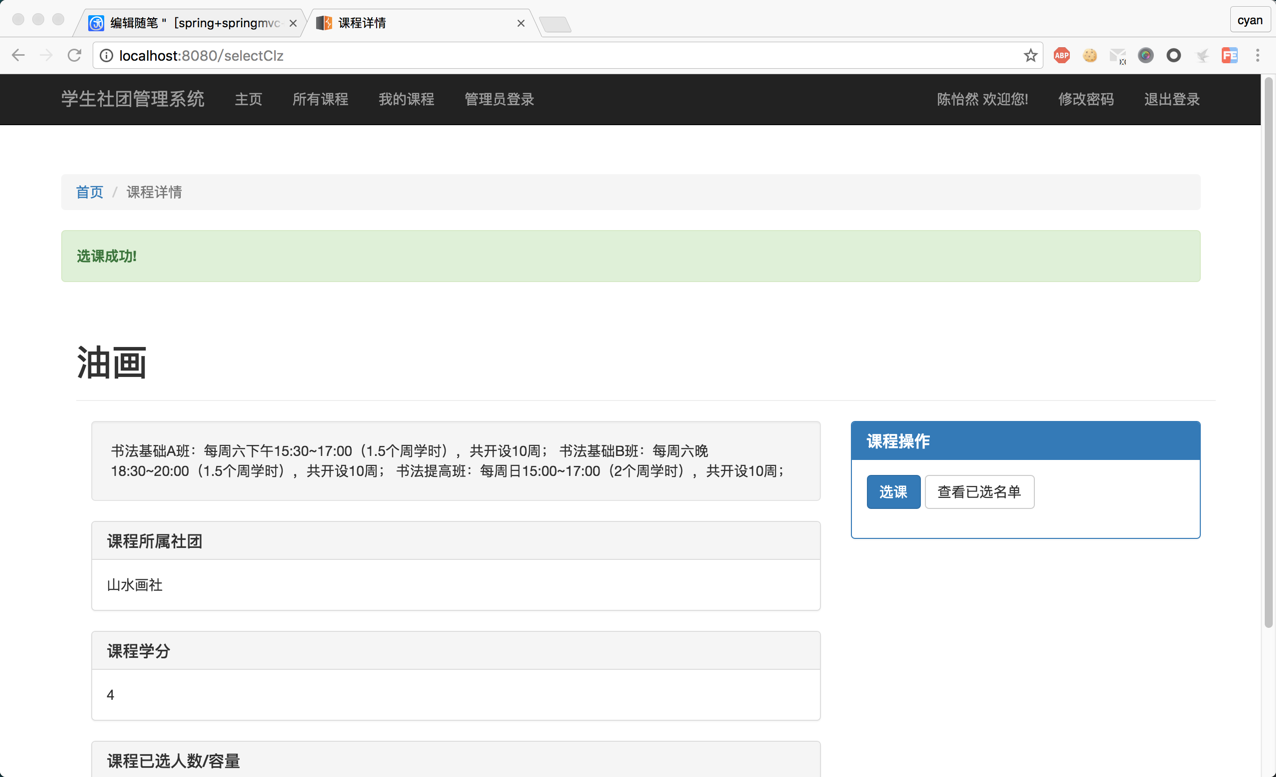
Task: Open the 所有课程 navigation menu item
Action: pos(320,99)
